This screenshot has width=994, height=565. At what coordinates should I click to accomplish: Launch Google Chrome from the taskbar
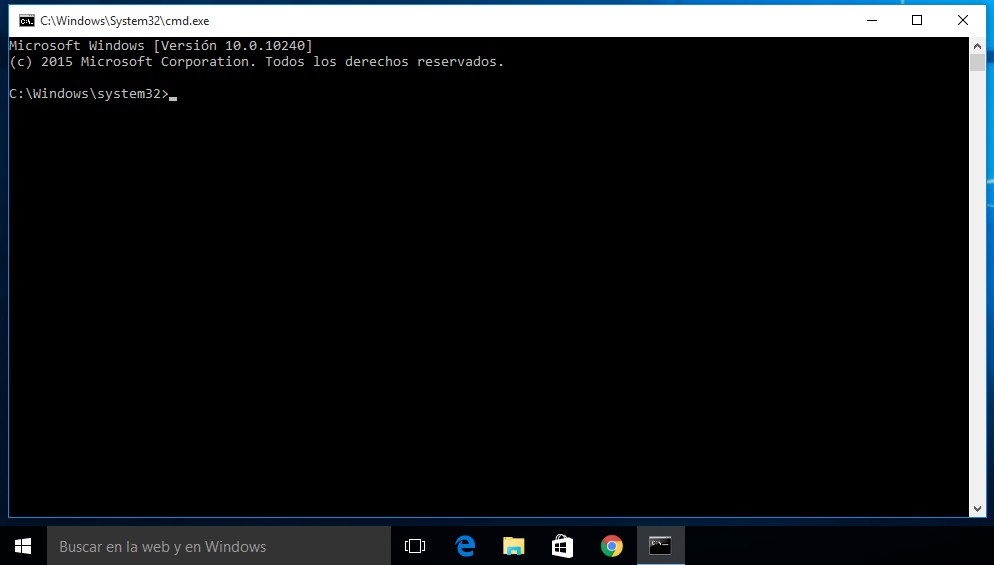pos(612,546)
